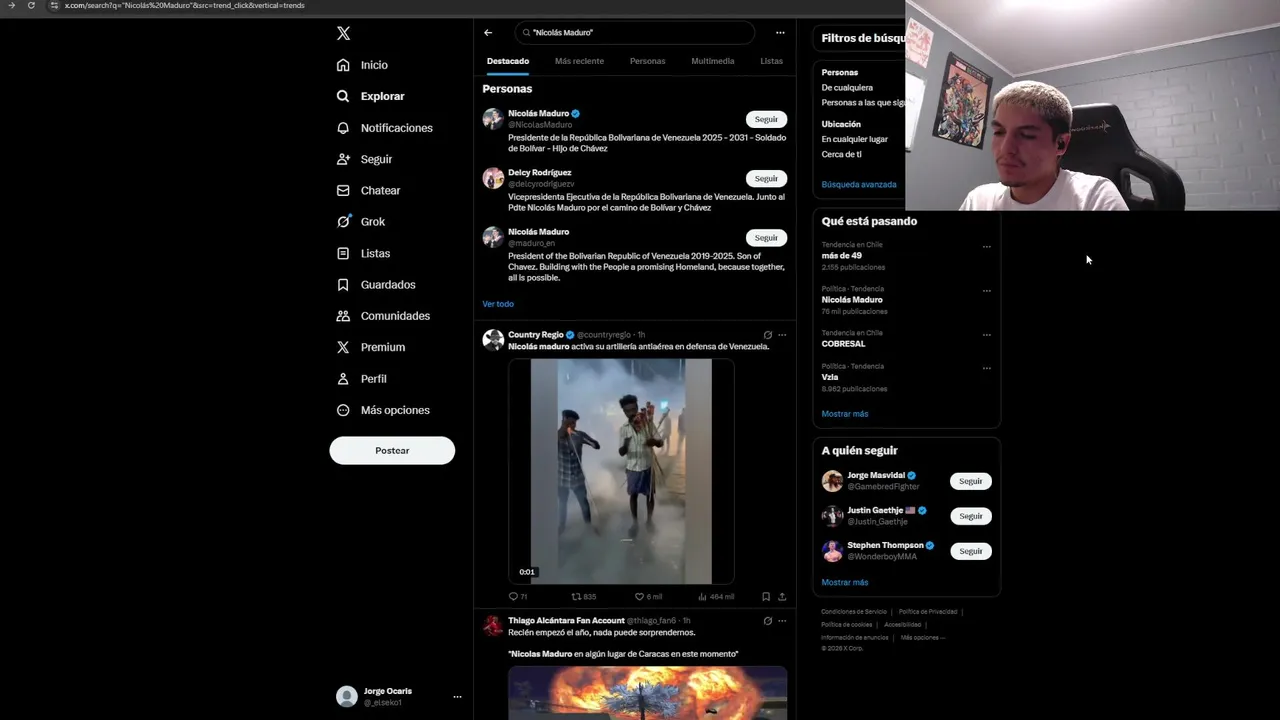
Task: Follow Justin Gaethje
Action: click(970, 516)
